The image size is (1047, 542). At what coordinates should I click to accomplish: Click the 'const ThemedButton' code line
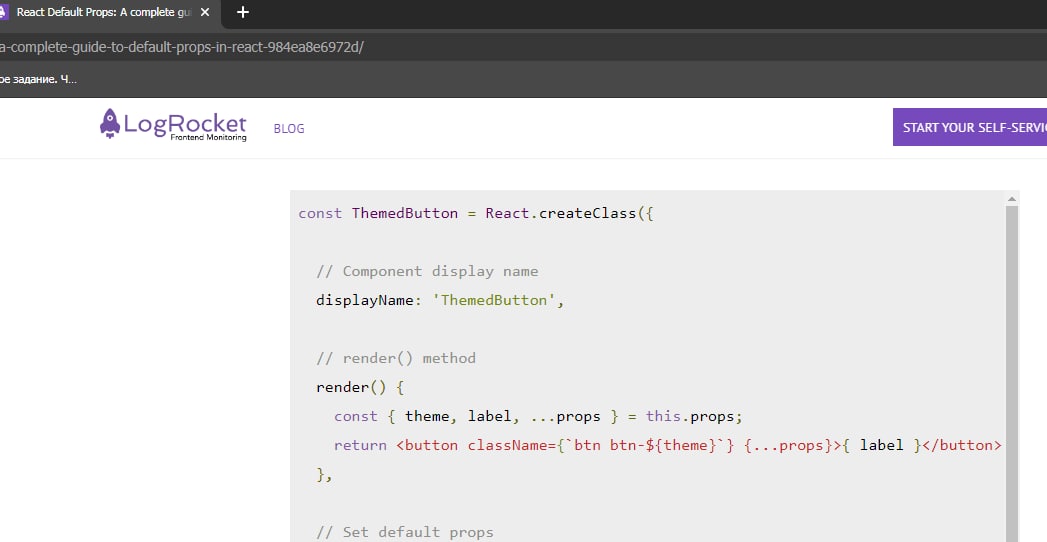click(475, 214)
